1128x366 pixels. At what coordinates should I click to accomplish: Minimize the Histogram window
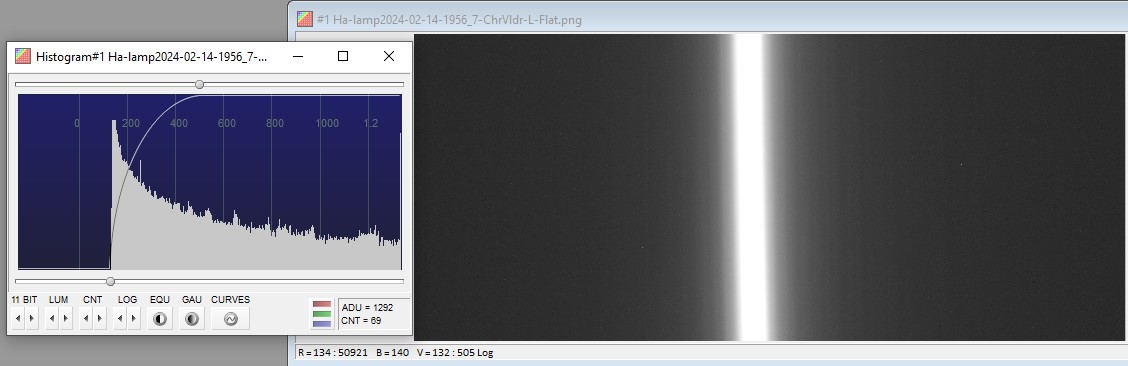[x=297, y=56]
